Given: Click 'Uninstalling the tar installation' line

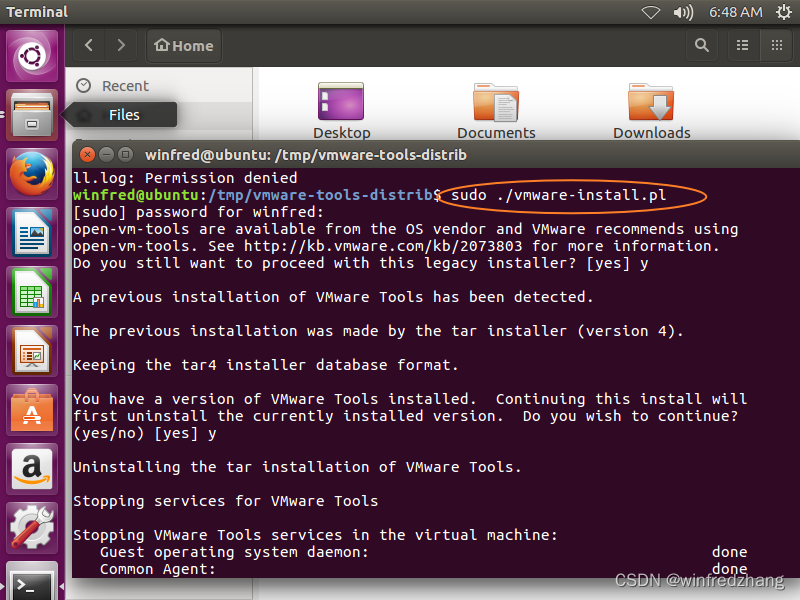Looking at the screenshot, I should coord(297,467).
